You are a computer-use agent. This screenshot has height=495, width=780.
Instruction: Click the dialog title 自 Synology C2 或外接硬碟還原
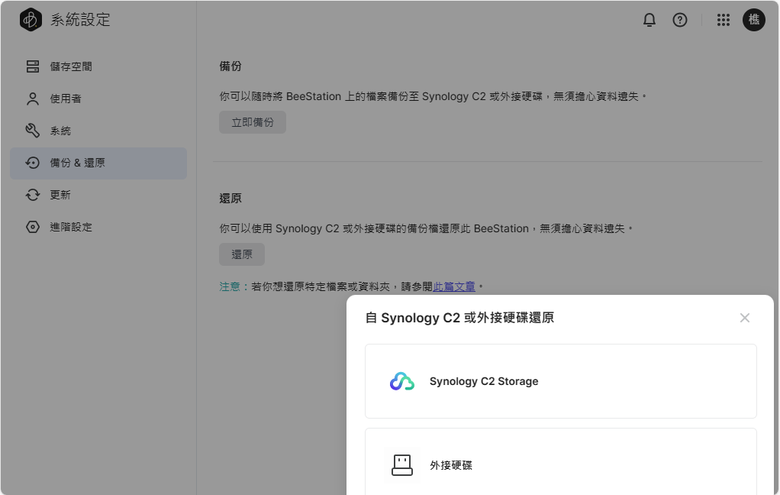pyautogui.click(x=460, y=318)
